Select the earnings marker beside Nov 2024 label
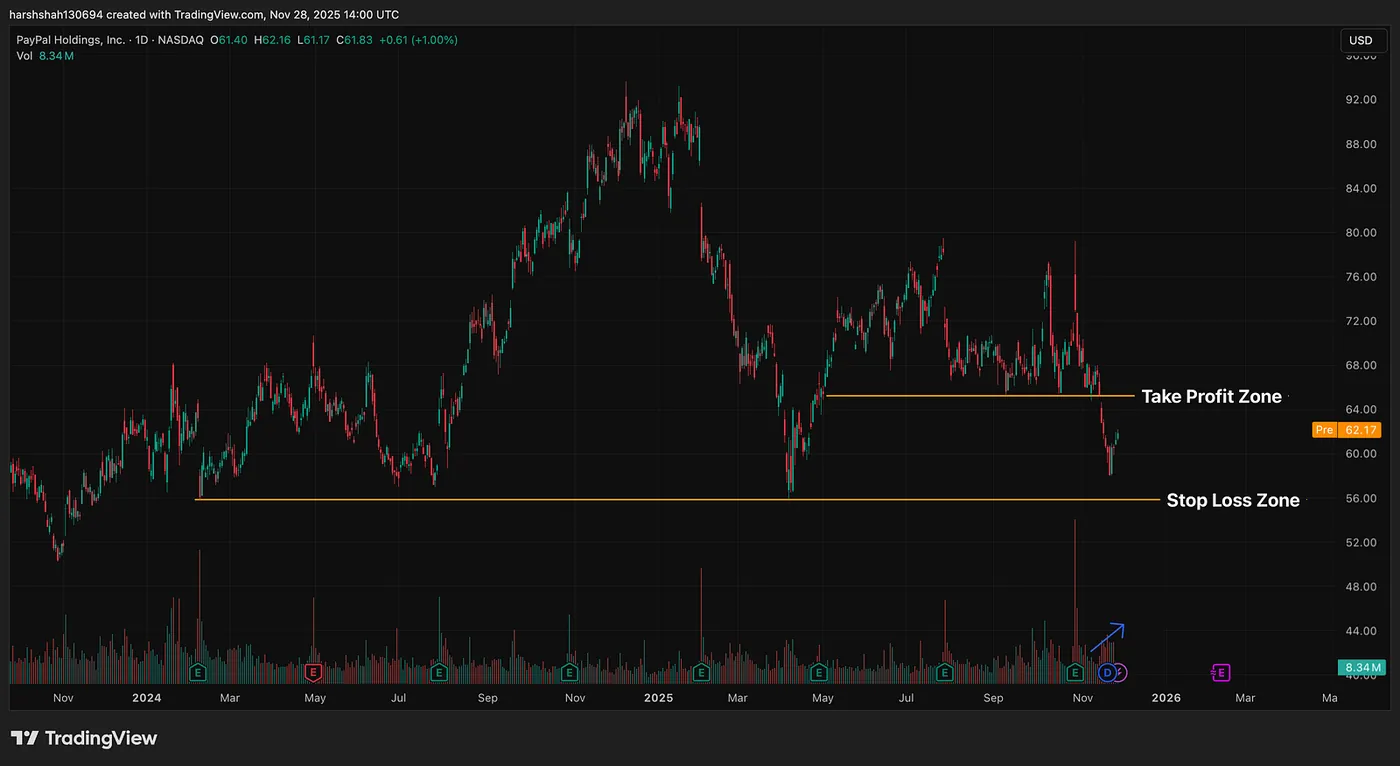This screenshot has width=1400, height=766. [x=570, y=673]
